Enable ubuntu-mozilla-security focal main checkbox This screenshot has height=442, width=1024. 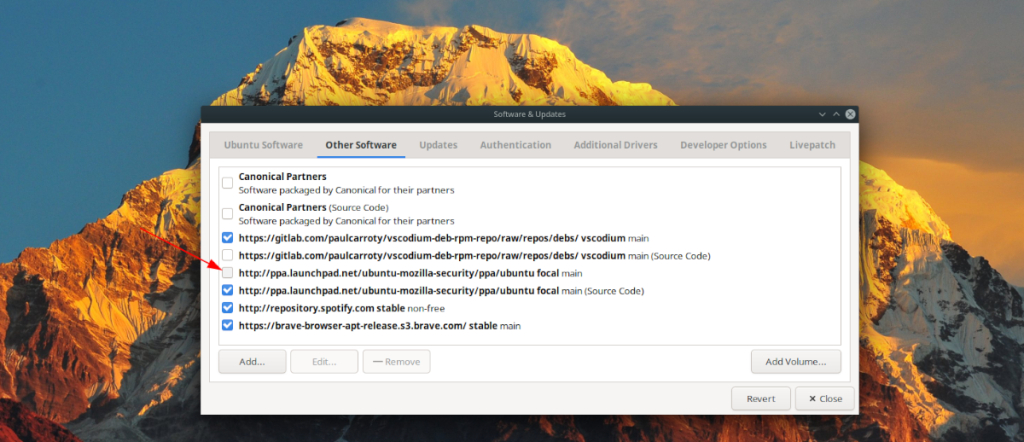pyautogui.click(x=227, y=273)
